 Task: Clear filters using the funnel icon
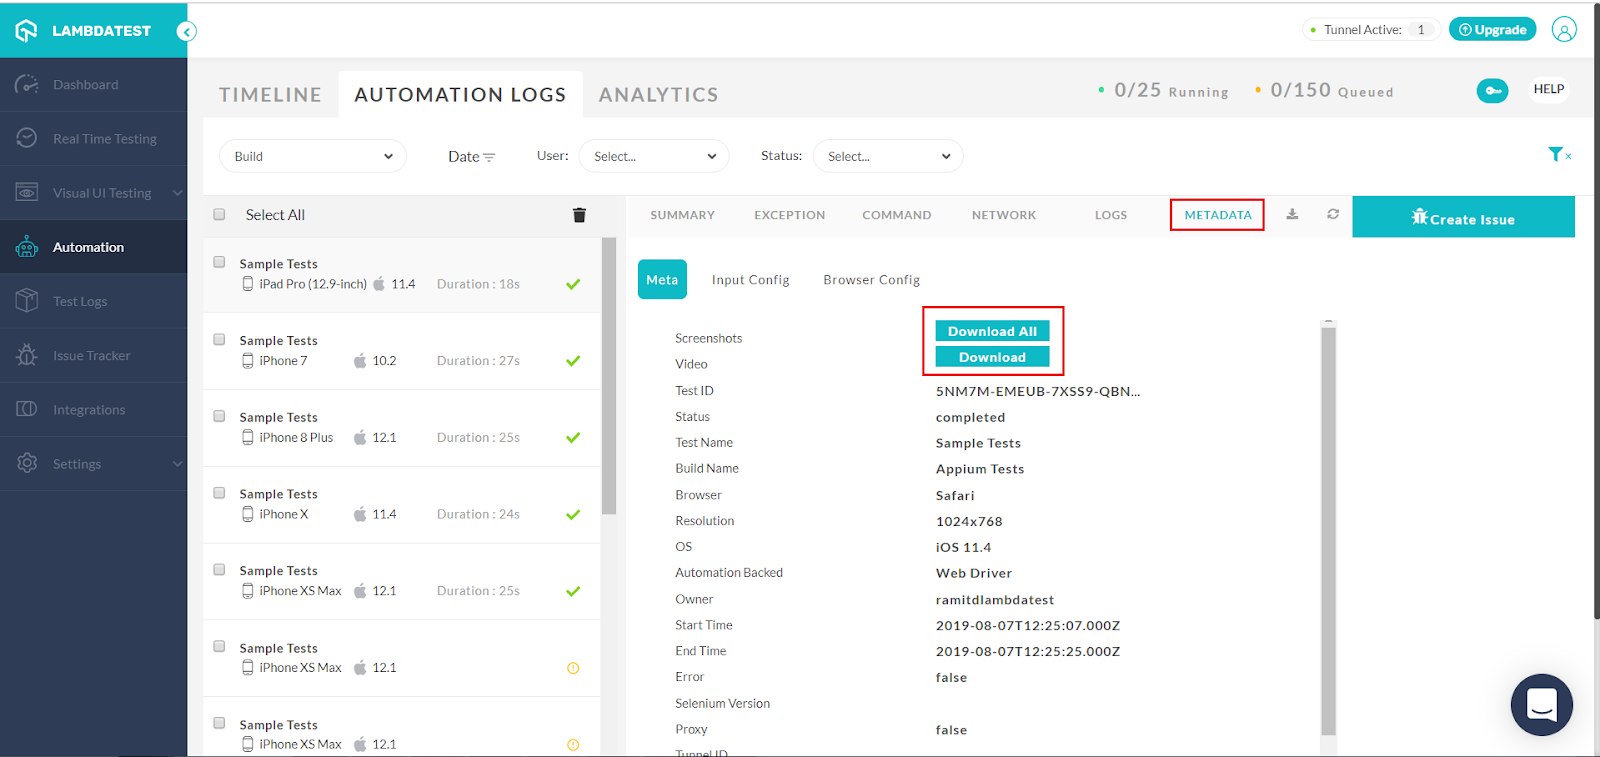[1557, 154]
